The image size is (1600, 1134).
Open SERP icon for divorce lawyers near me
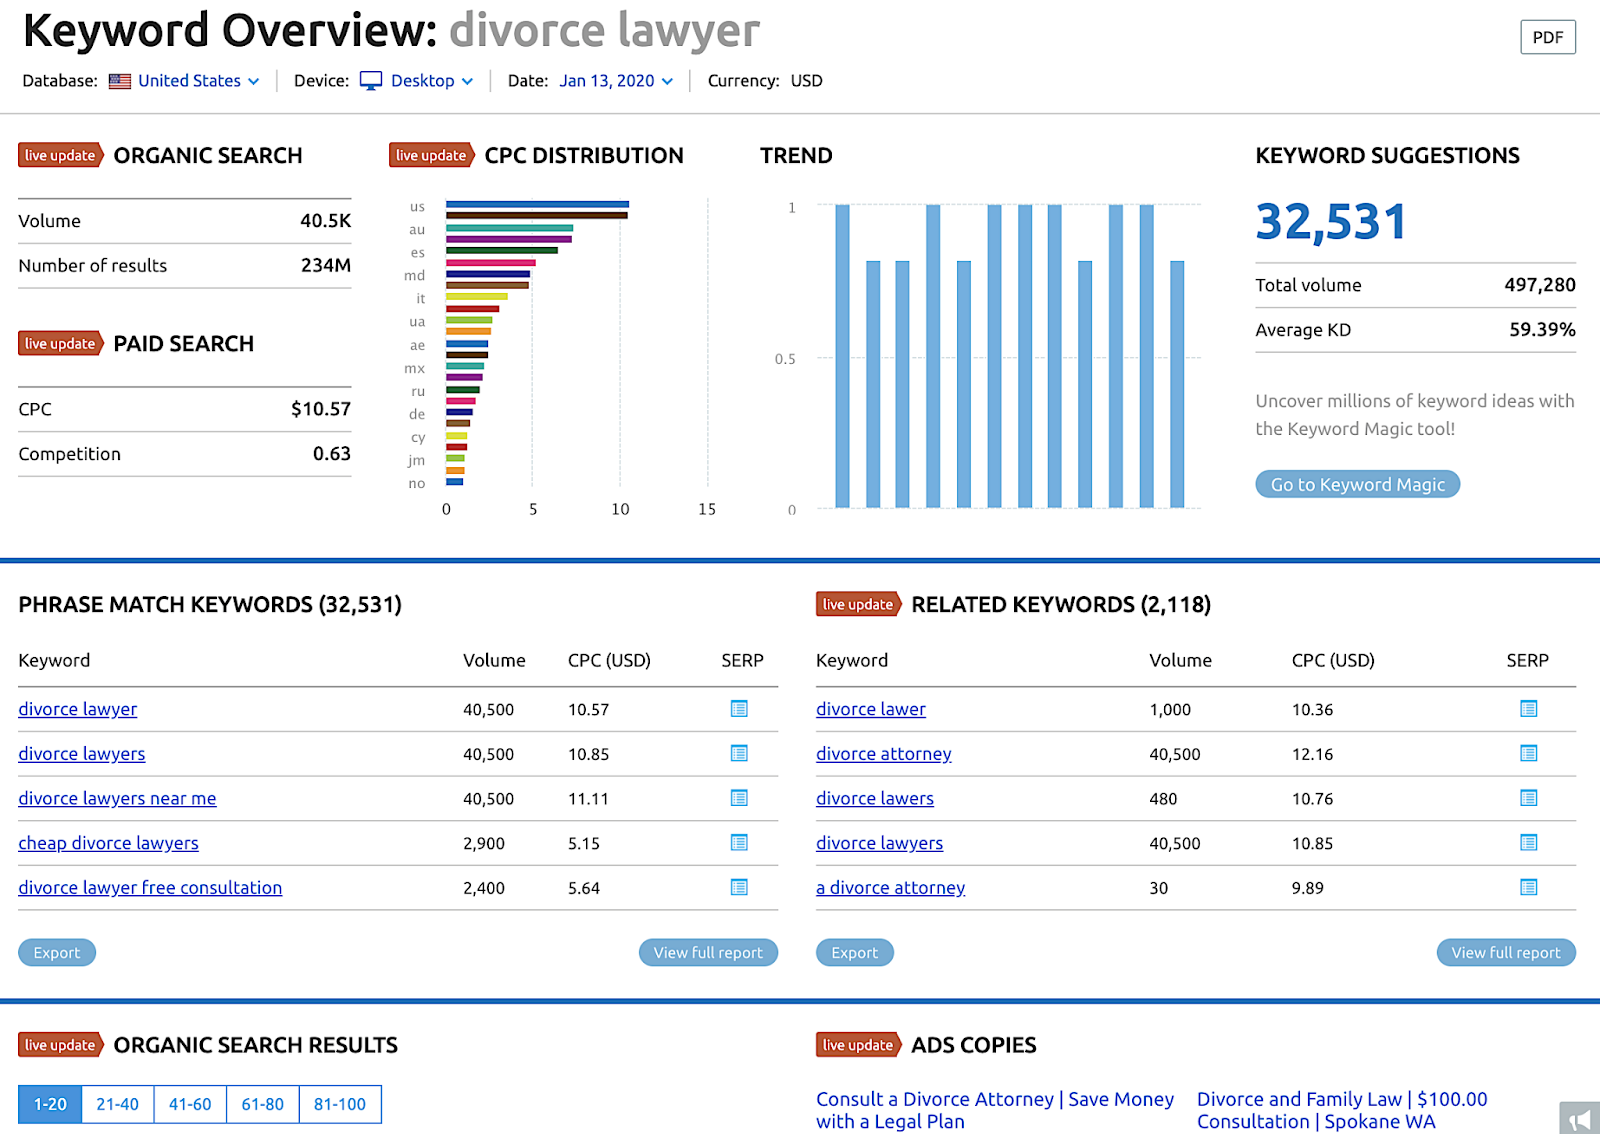point(739,798)
